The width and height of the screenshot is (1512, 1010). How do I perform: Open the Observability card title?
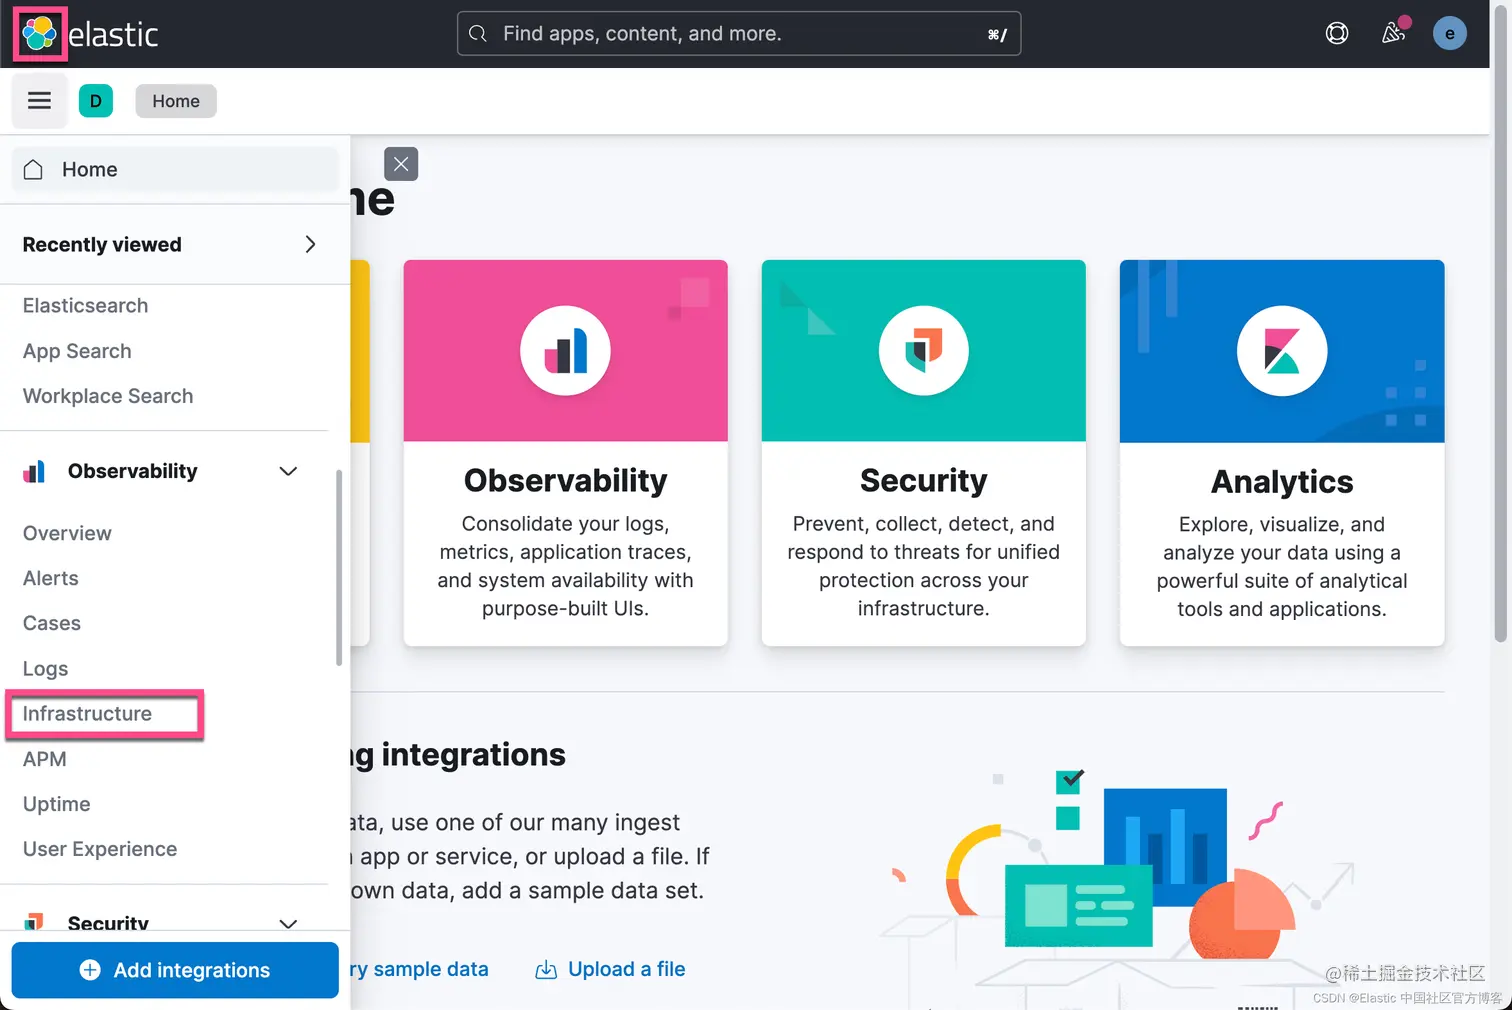click(565, 480)
